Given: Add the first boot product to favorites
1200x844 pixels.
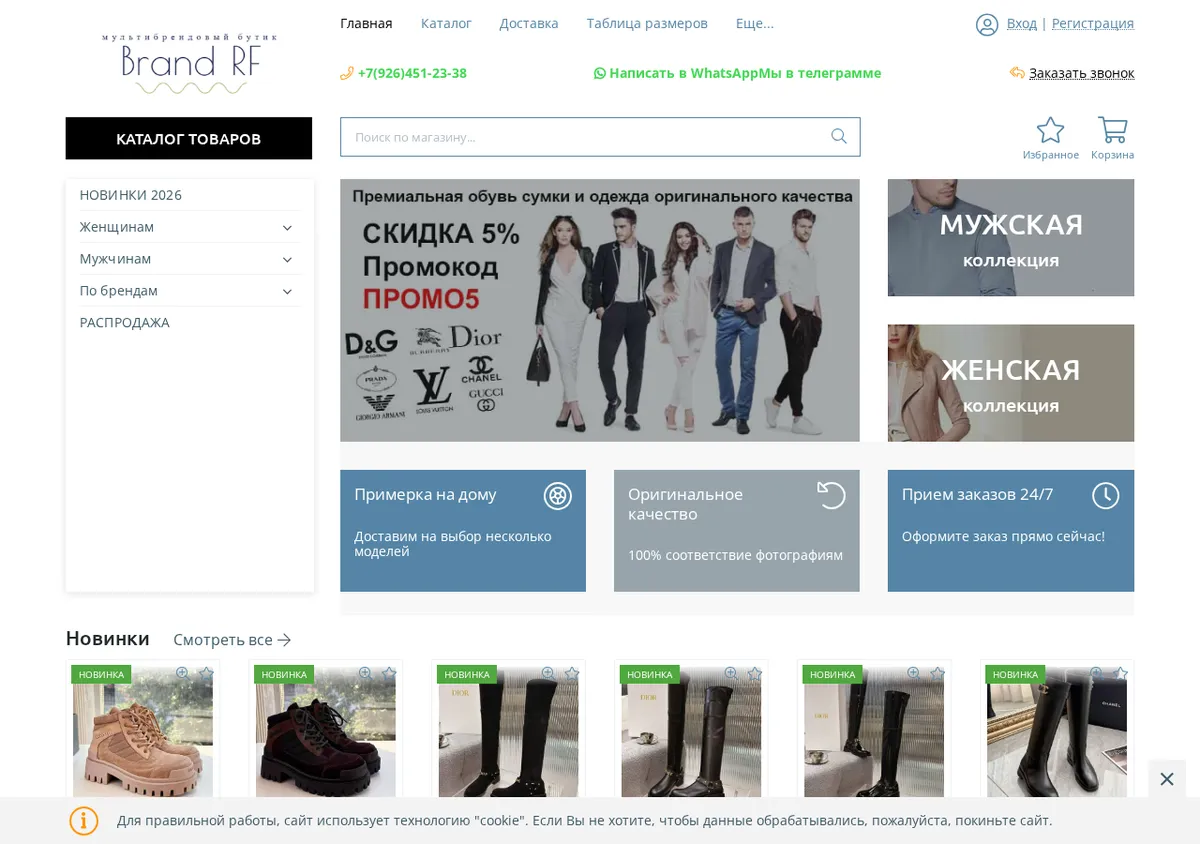Looking at the screenshot, I should click(x=206, y=673).
